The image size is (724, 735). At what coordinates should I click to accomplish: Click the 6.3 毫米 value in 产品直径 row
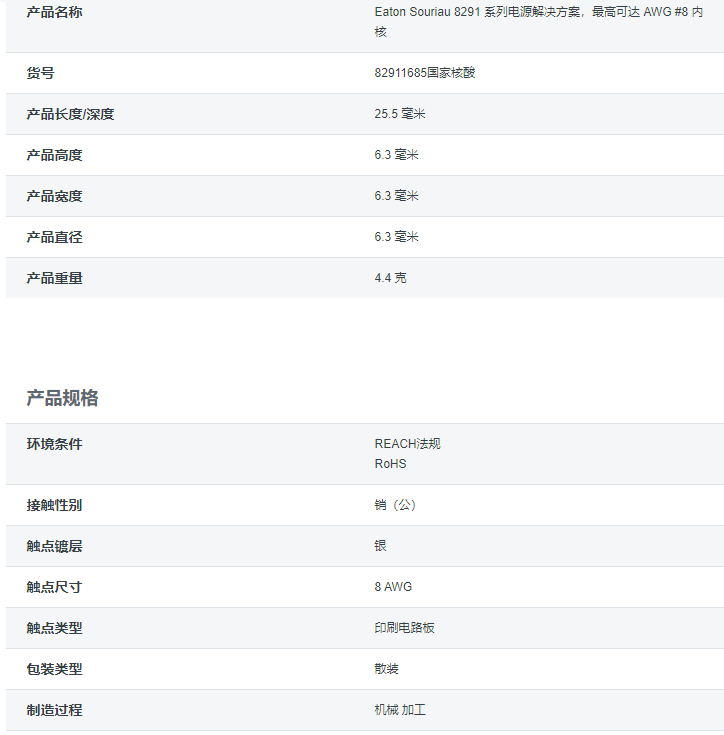pos(396,237)
